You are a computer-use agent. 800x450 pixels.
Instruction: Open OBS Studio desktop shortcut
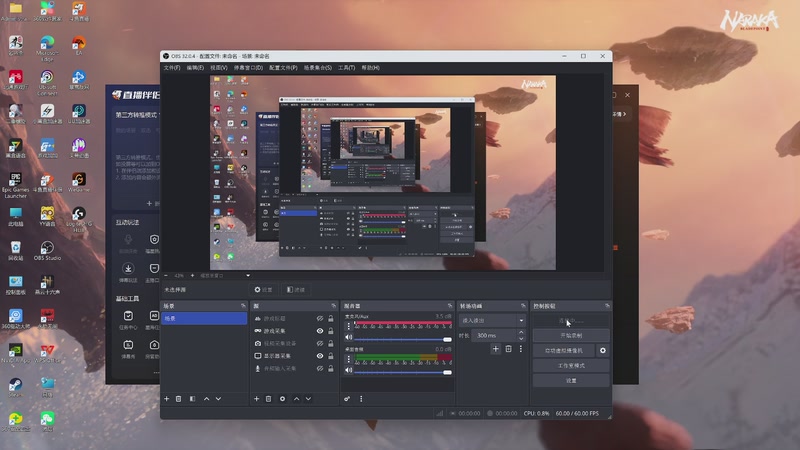pos(47,251)
